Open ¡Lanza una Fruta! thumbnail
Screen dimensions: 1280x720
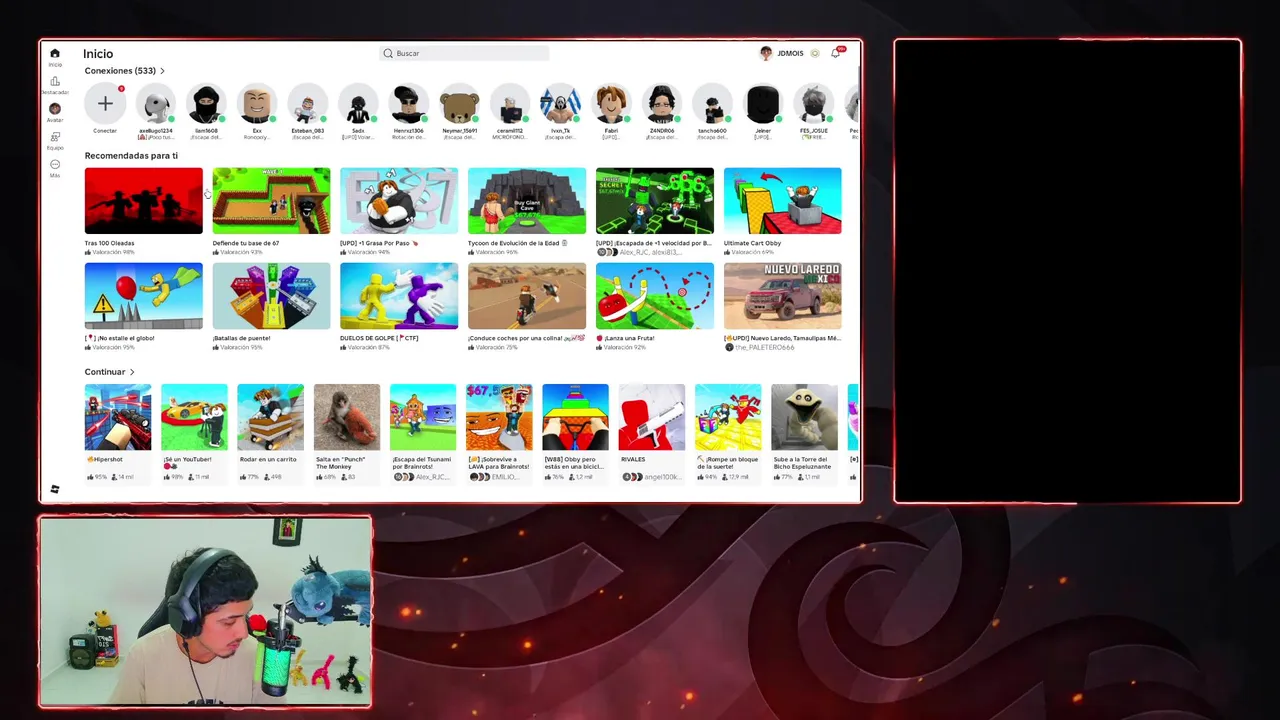tap(655, 296)
